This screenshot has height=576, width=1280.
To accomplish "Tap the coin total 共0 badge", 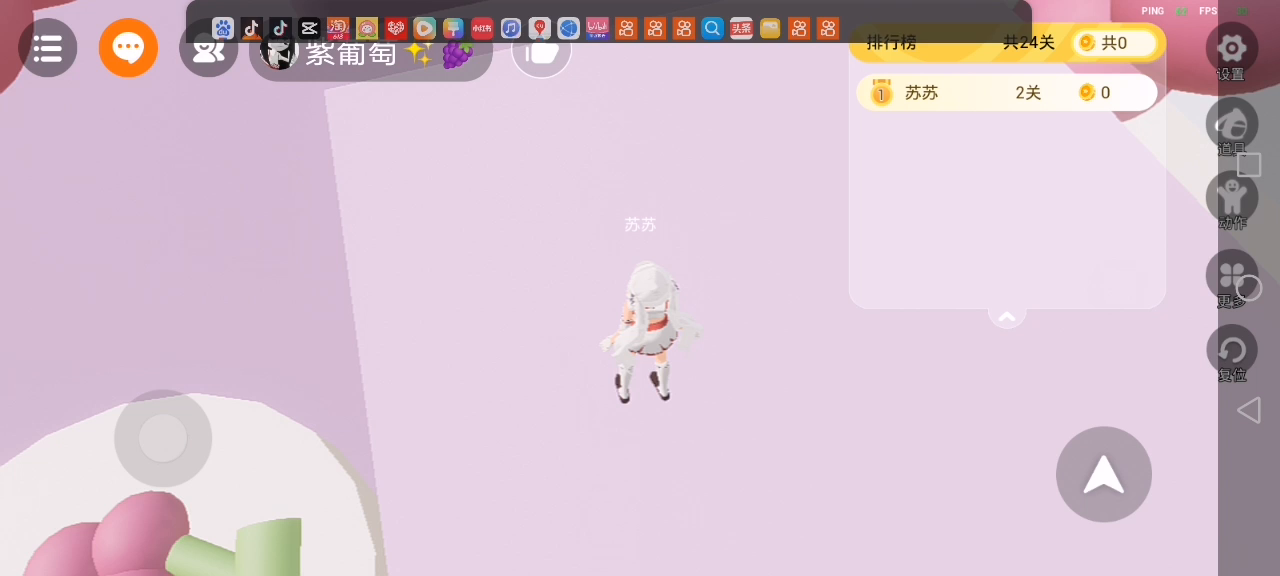I will click(1114, 43).
